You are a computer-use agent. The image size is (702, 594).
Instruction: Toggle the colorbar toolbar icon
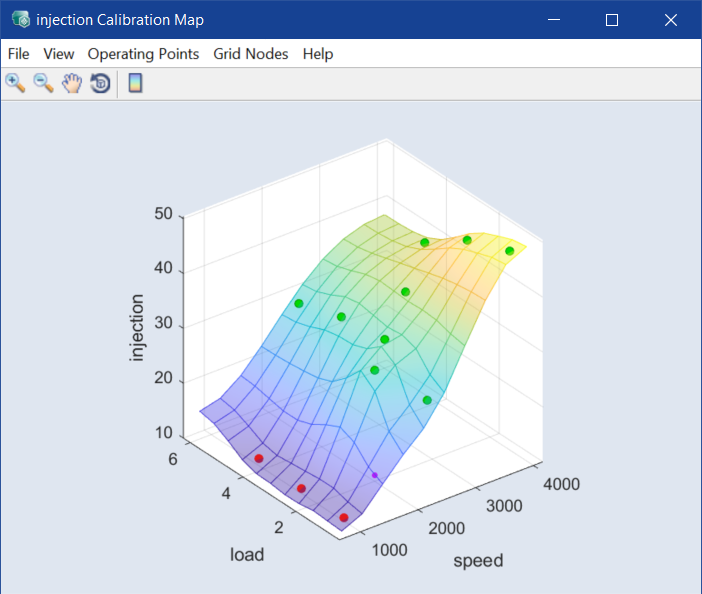[x=135, y=83]
